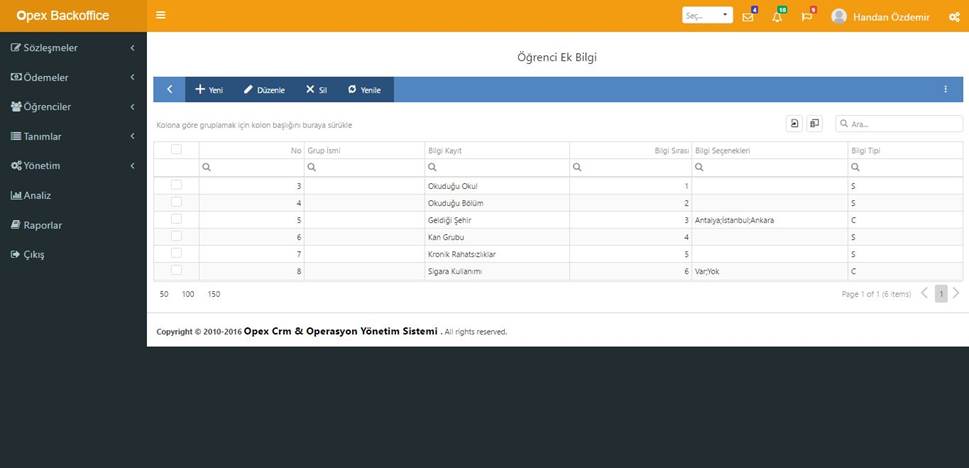
Task: Click the Analiz chart icon
Action: [16, 195]
